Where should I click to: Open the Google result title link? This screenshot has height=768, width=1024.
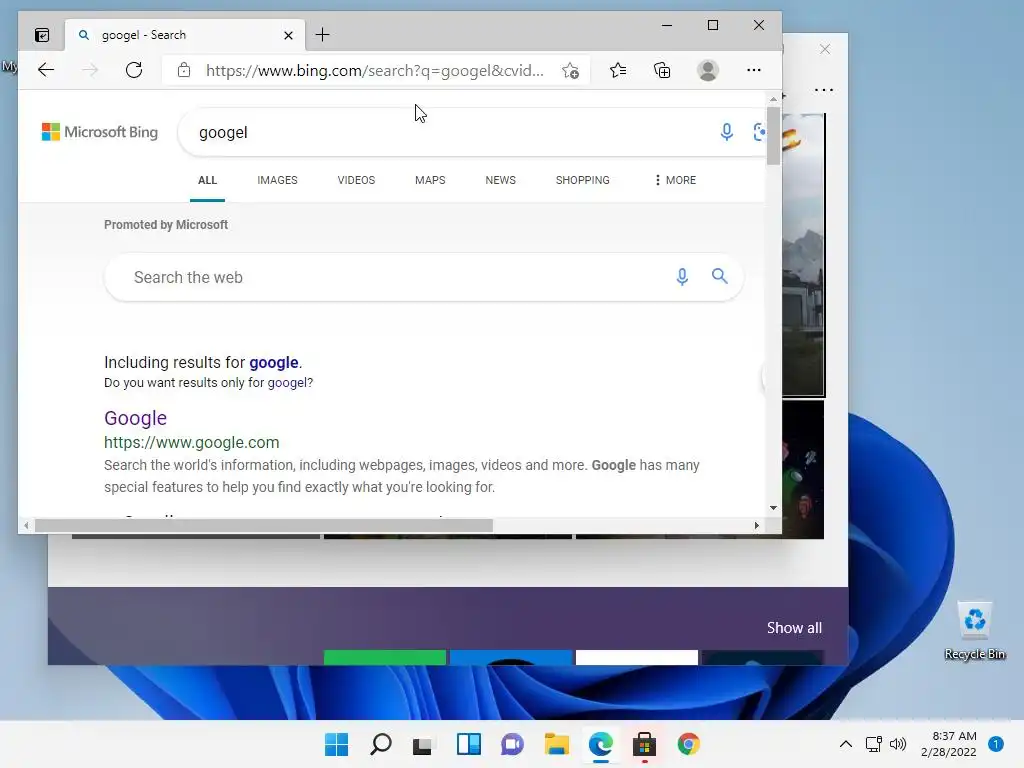135,418
